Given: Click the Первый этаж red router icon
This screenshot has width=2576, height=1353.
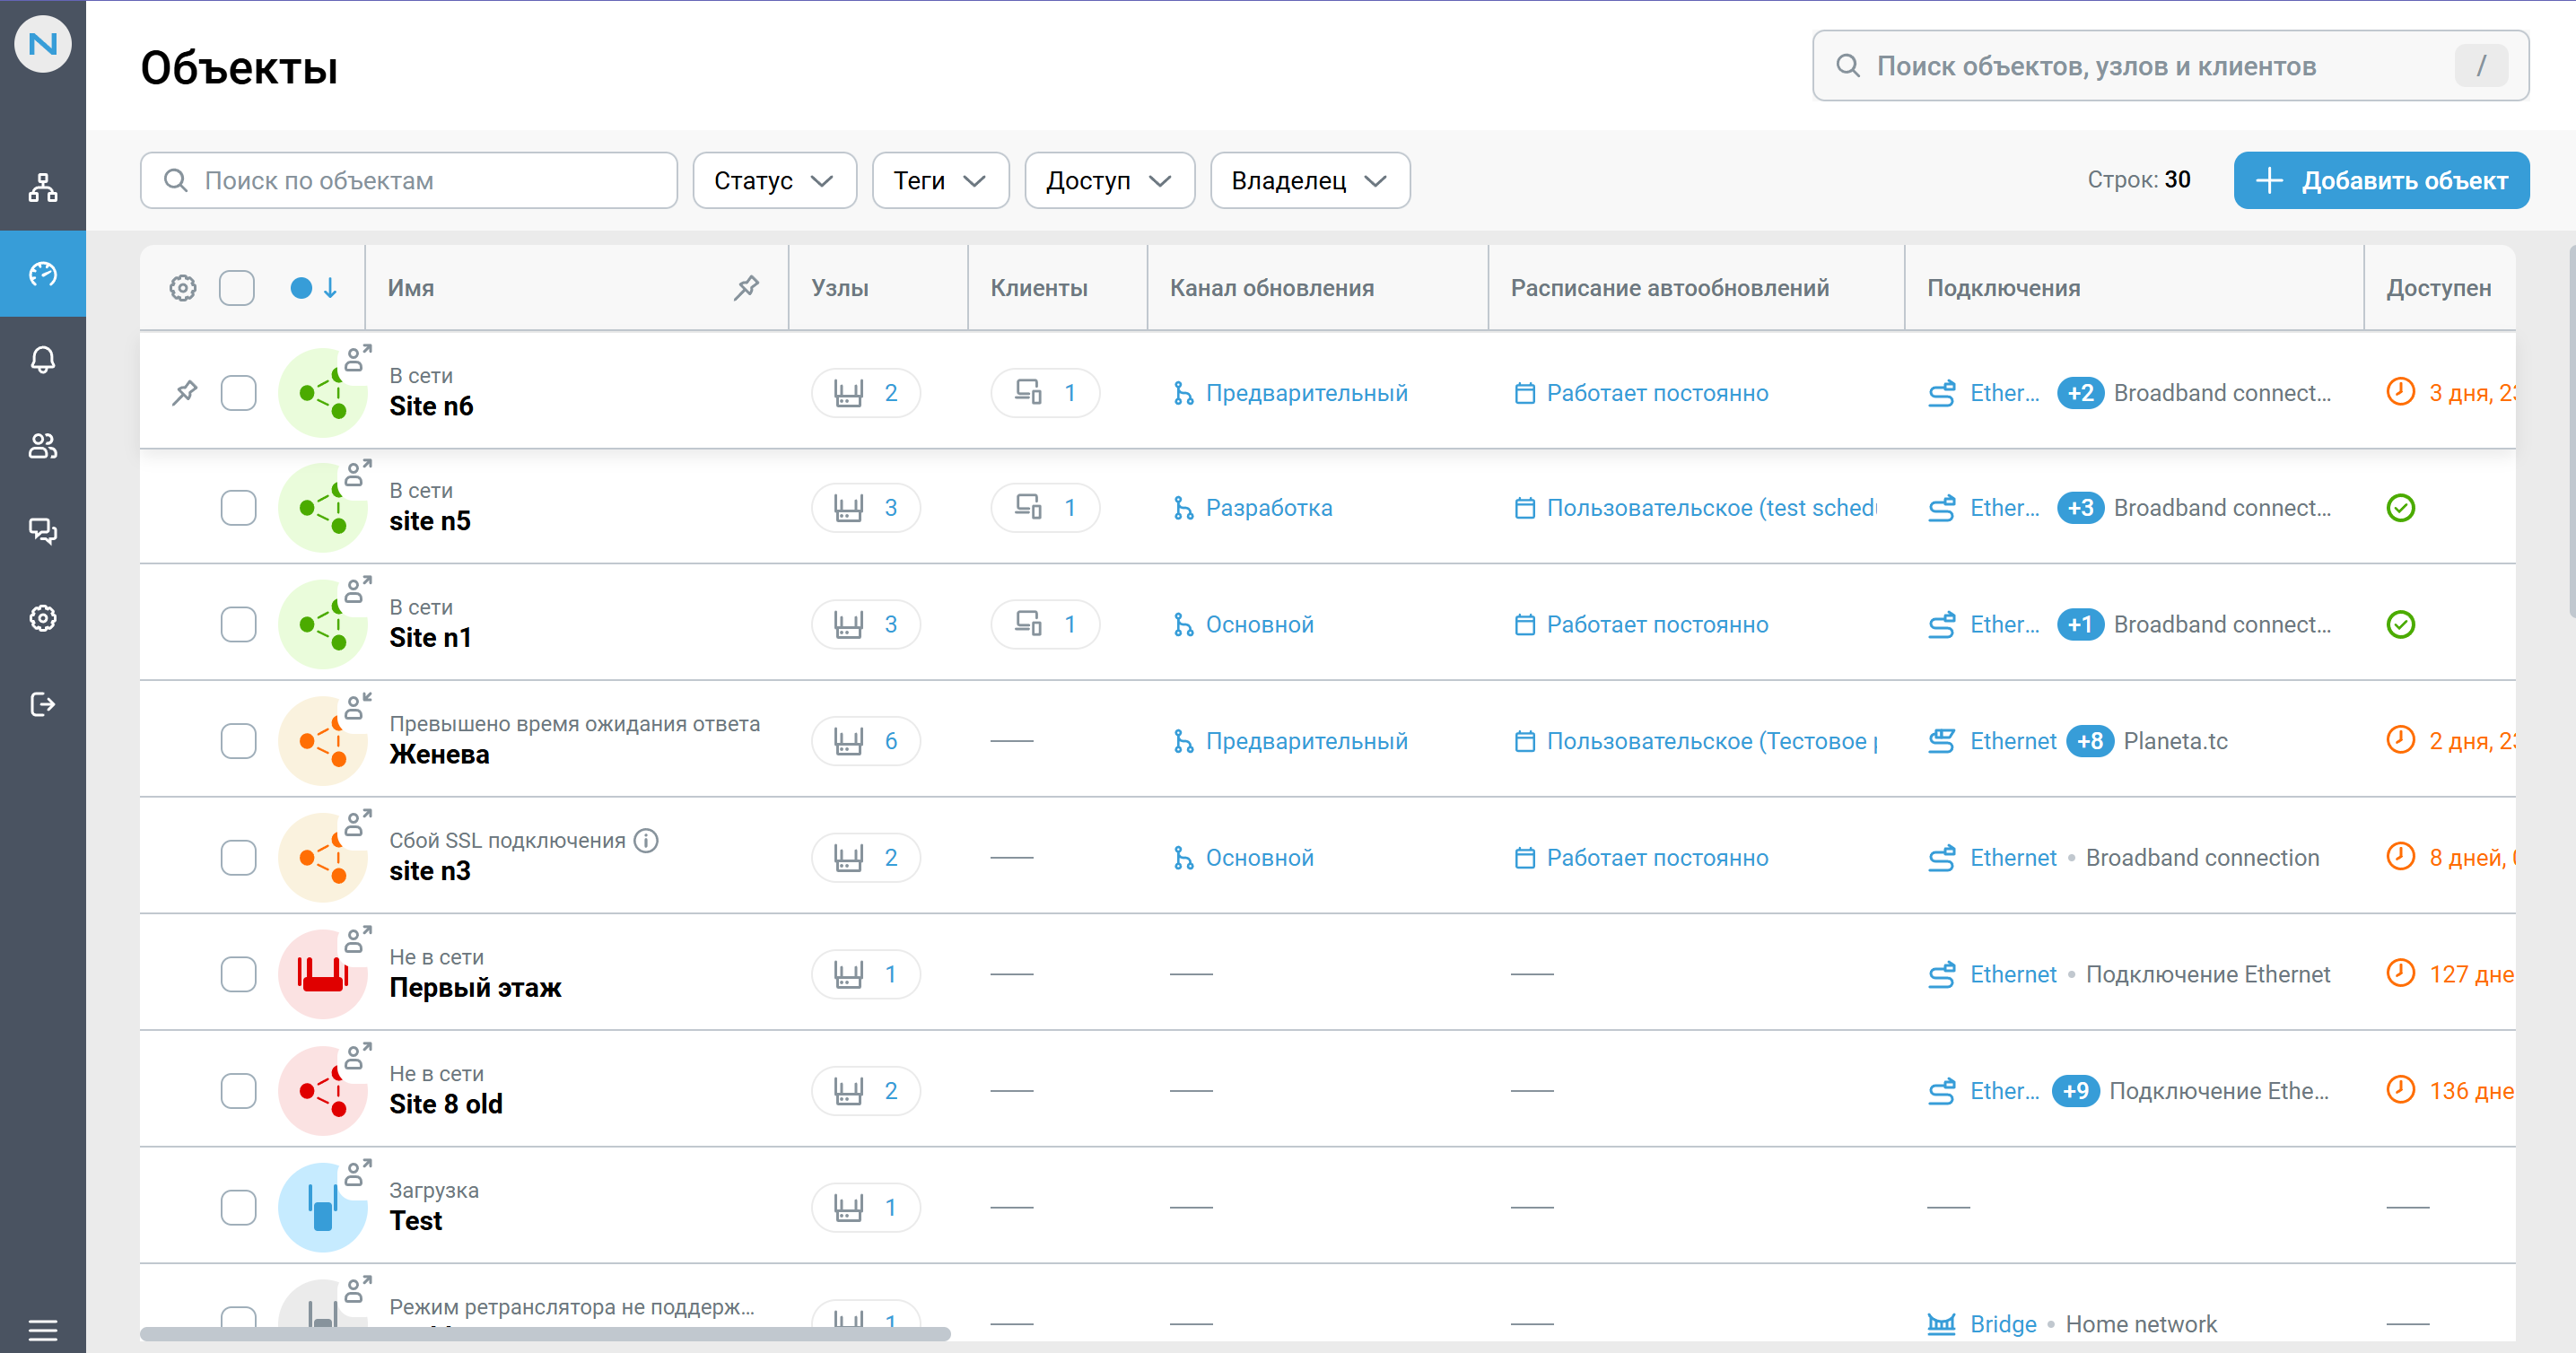Looking at the screenshot, I should pyautogui.click(x=323, y=974).
